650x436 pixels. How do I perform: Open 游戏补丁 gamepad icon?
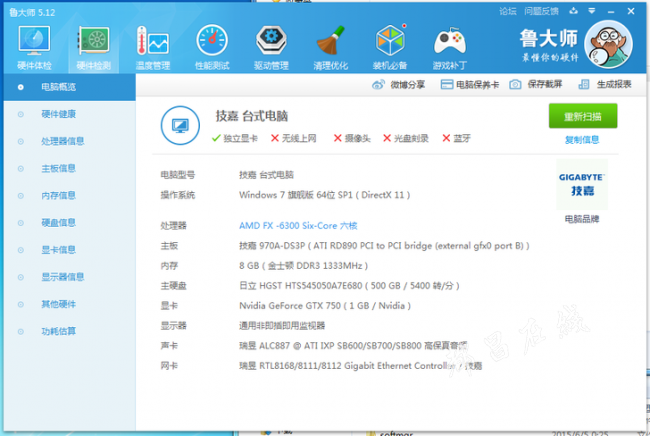point(450,47)
